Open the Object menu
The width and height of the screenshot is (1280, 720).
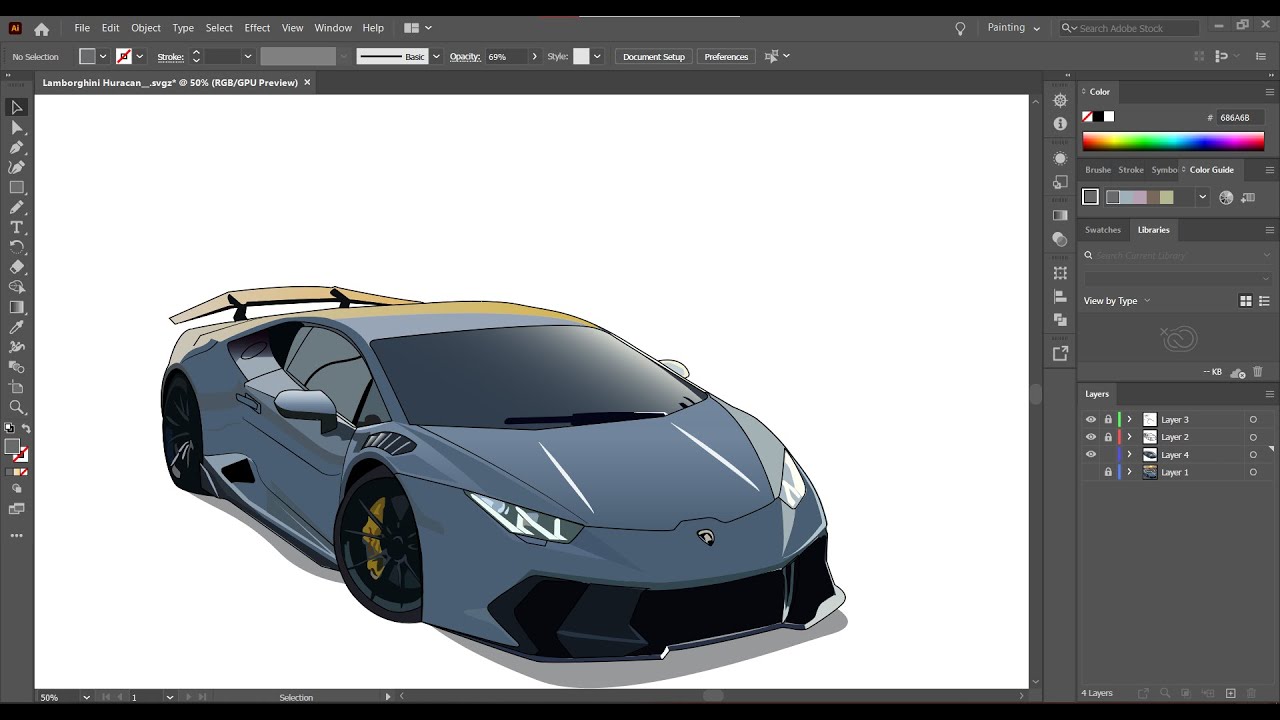(x=146, y=28)
